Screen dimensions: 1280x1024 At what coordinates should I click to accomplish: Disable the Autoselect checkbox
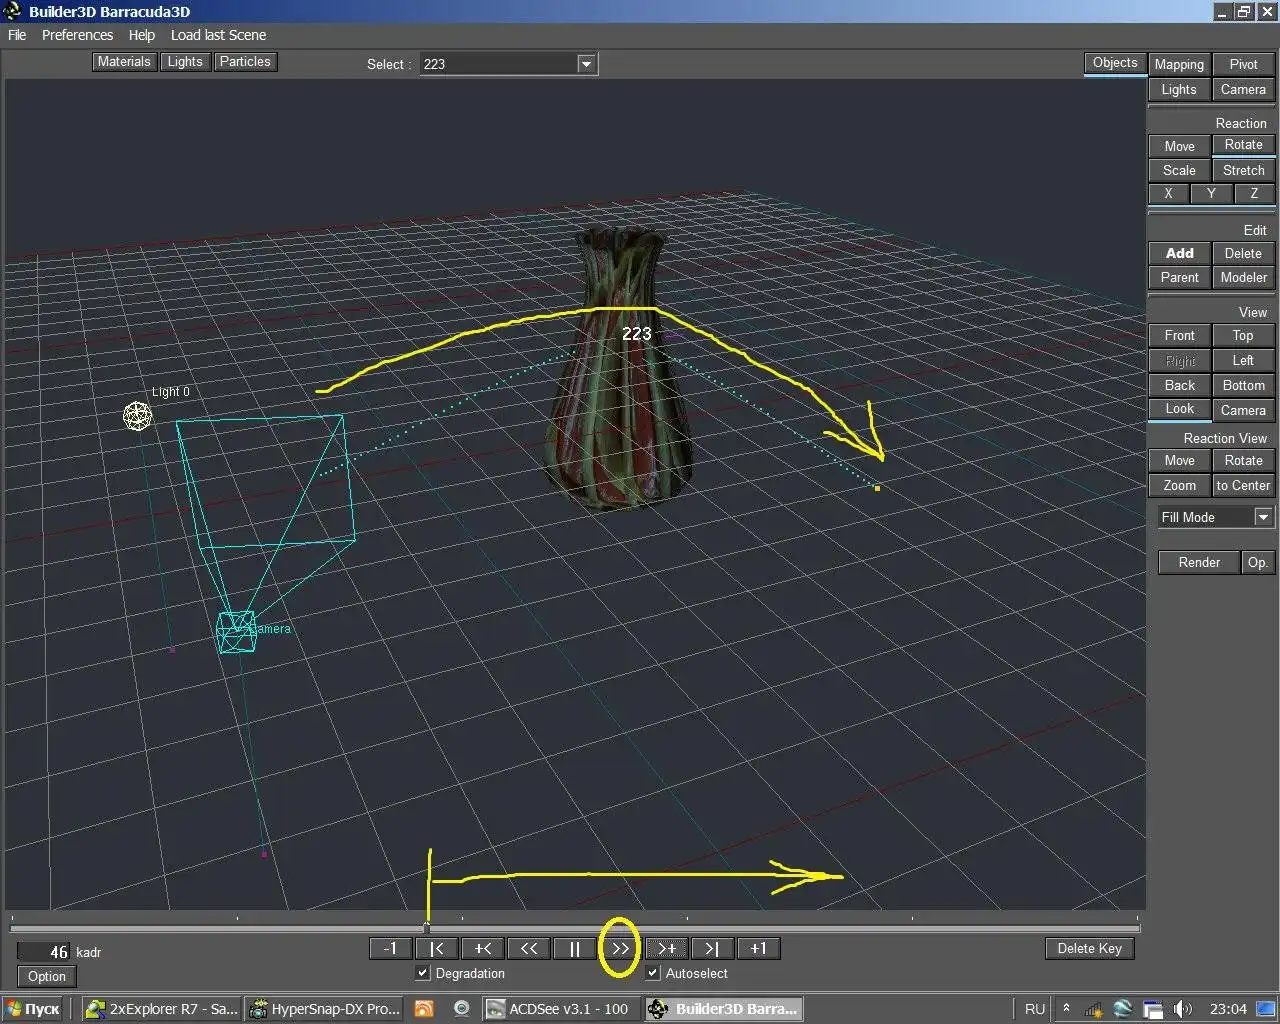point(653,973)
